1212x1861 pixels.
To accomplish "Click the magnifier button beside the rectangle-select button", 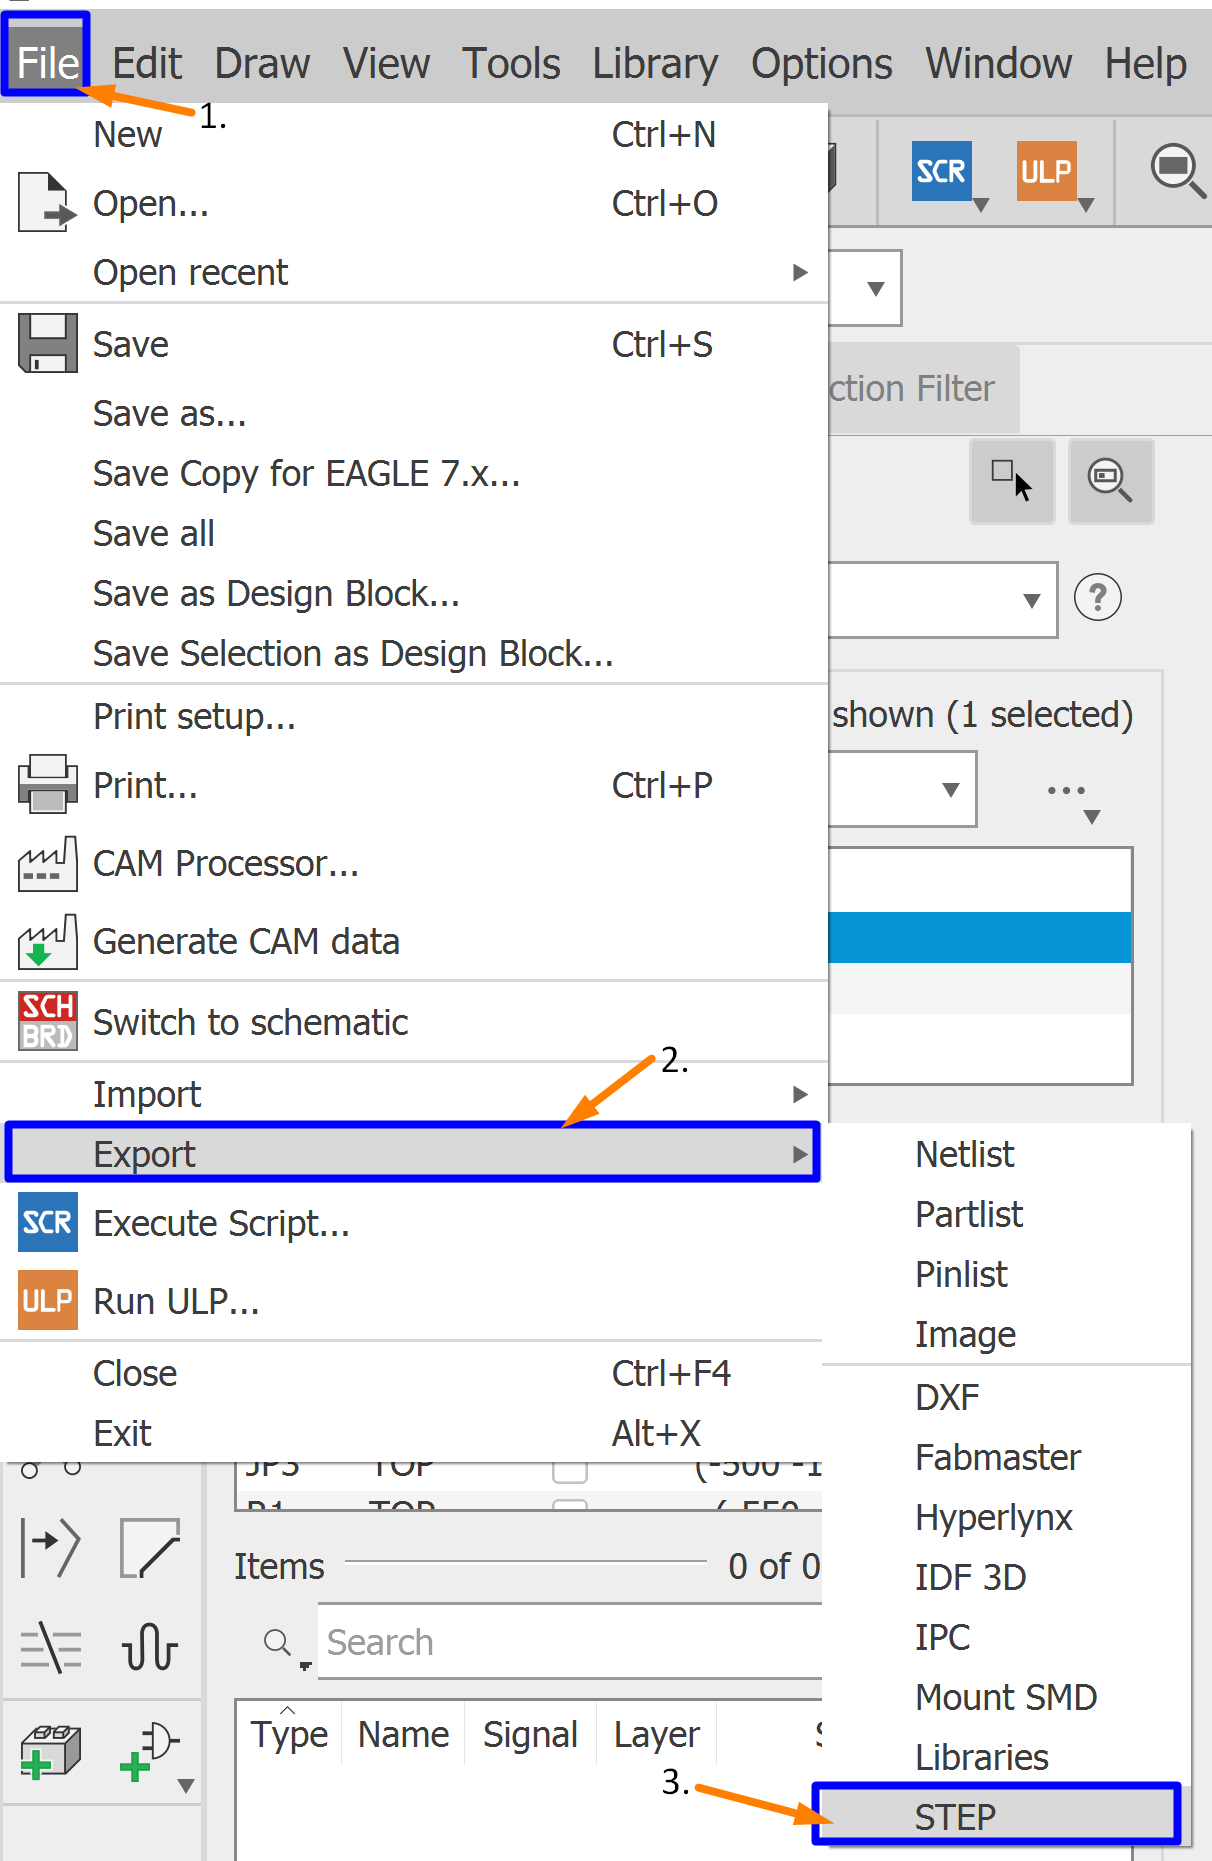I will (1110, 479).
